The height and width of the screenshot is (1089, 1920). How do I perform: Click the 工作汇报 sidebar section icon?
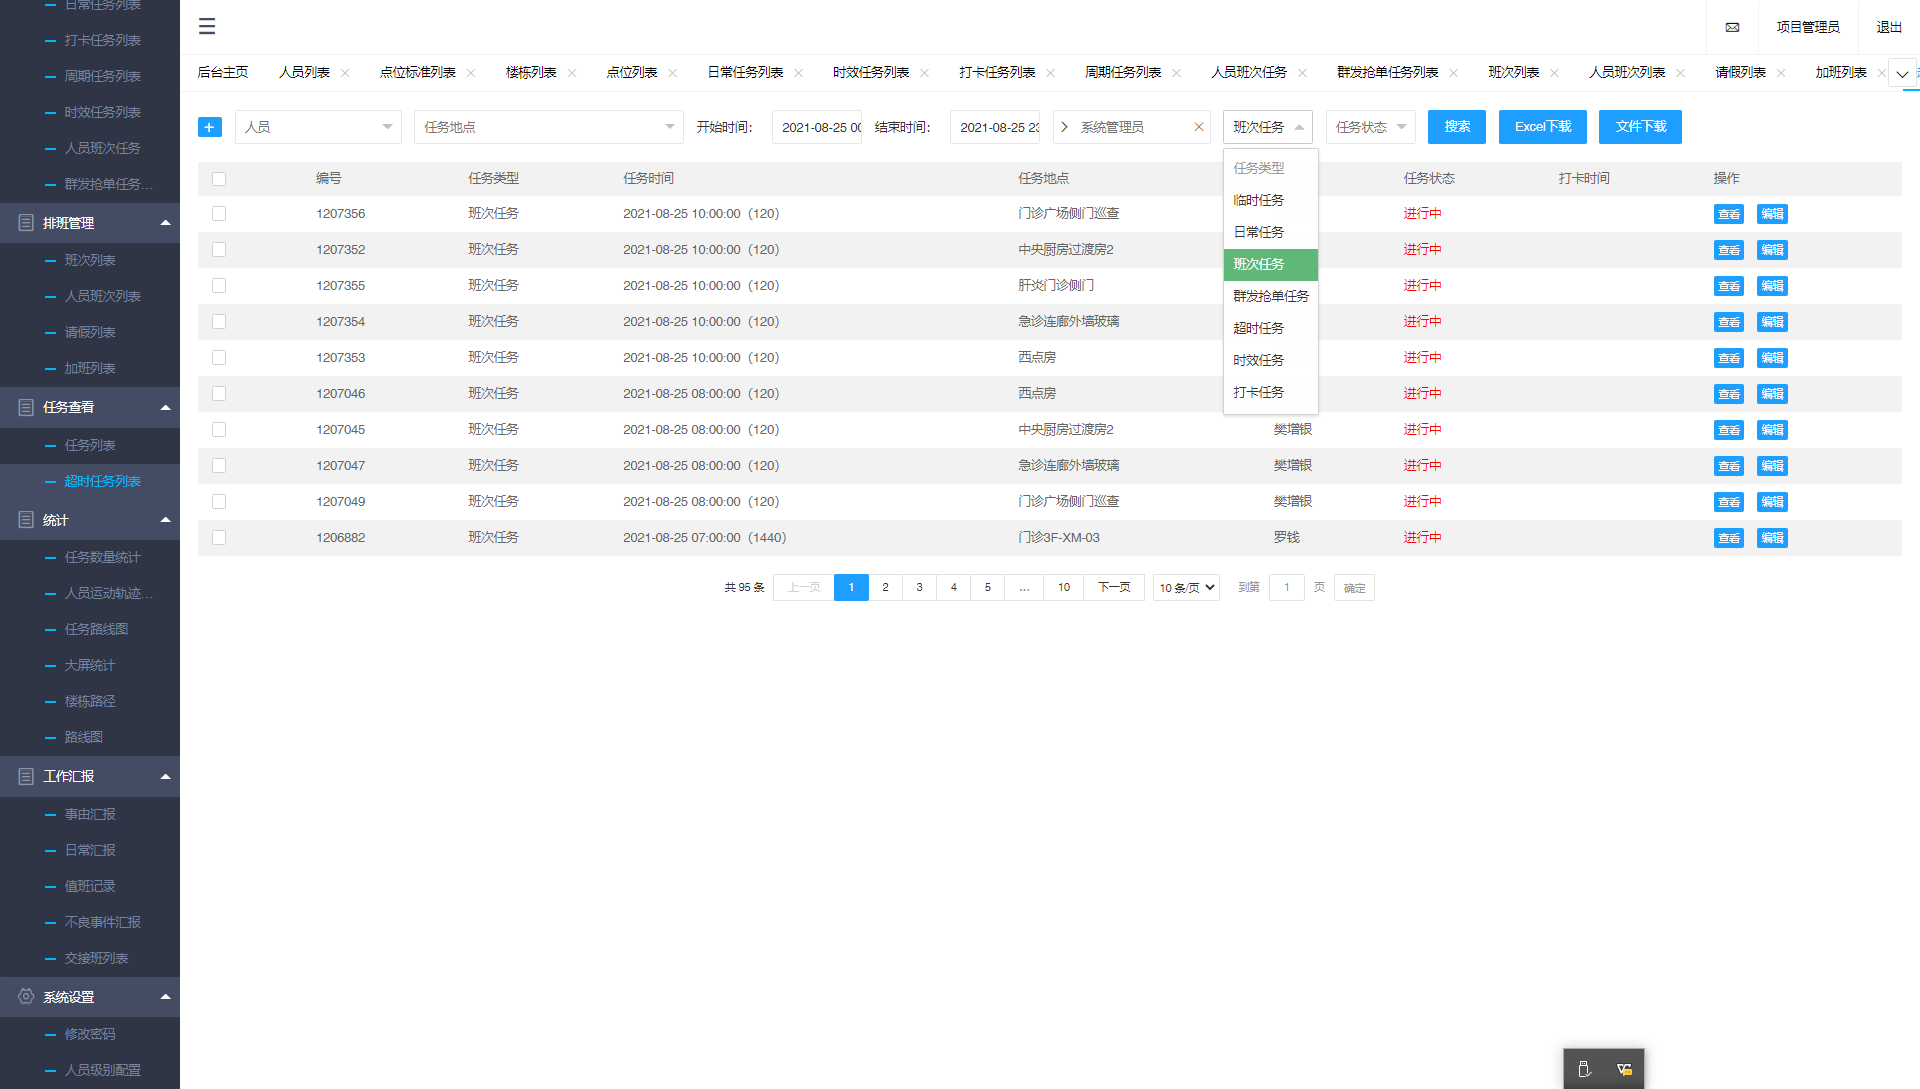click(x=26, y=776)
